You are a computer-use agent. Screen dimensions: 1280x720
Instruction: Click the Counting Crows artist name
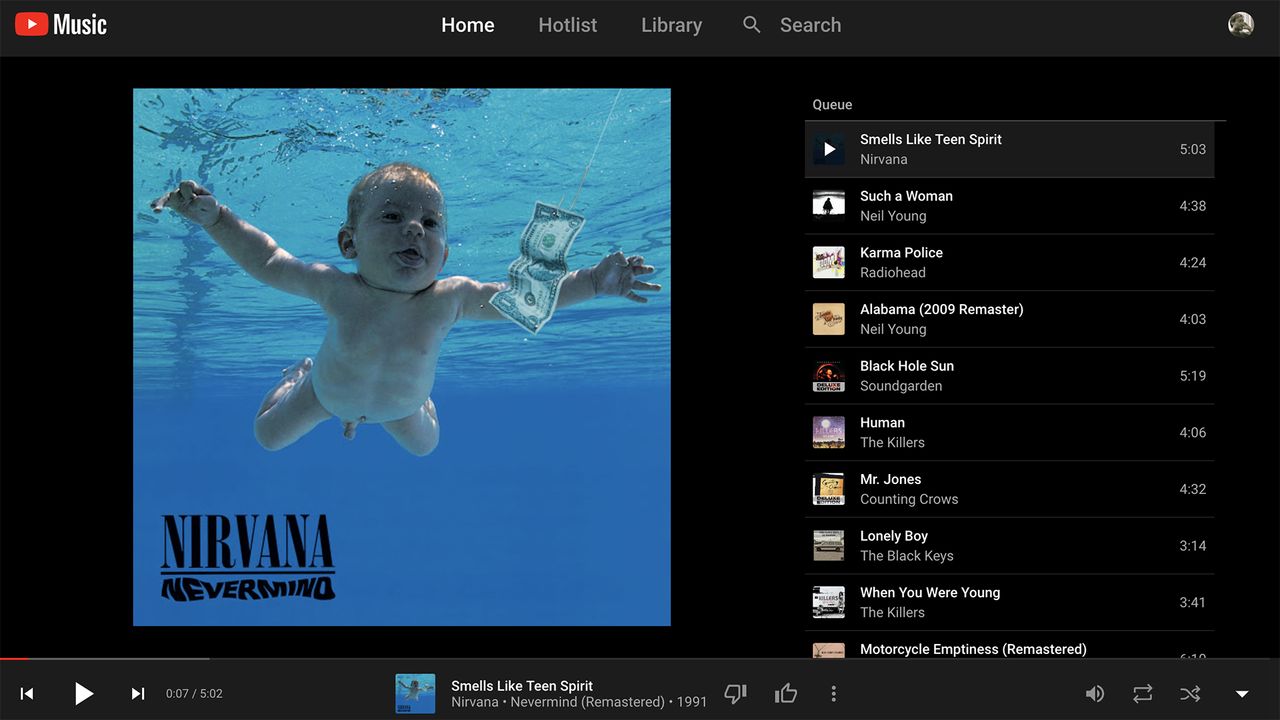[x=909, y=499]
